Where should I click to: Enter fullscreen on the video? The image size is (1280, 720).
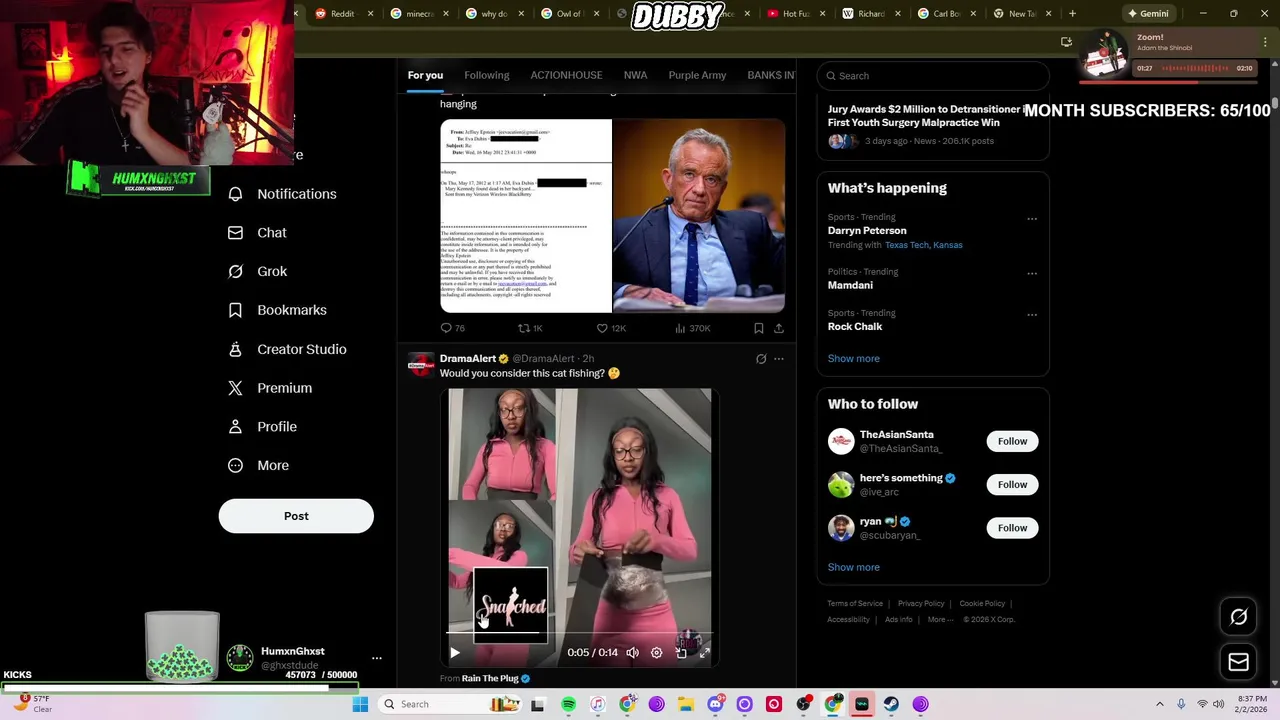[x=704, y=653]
